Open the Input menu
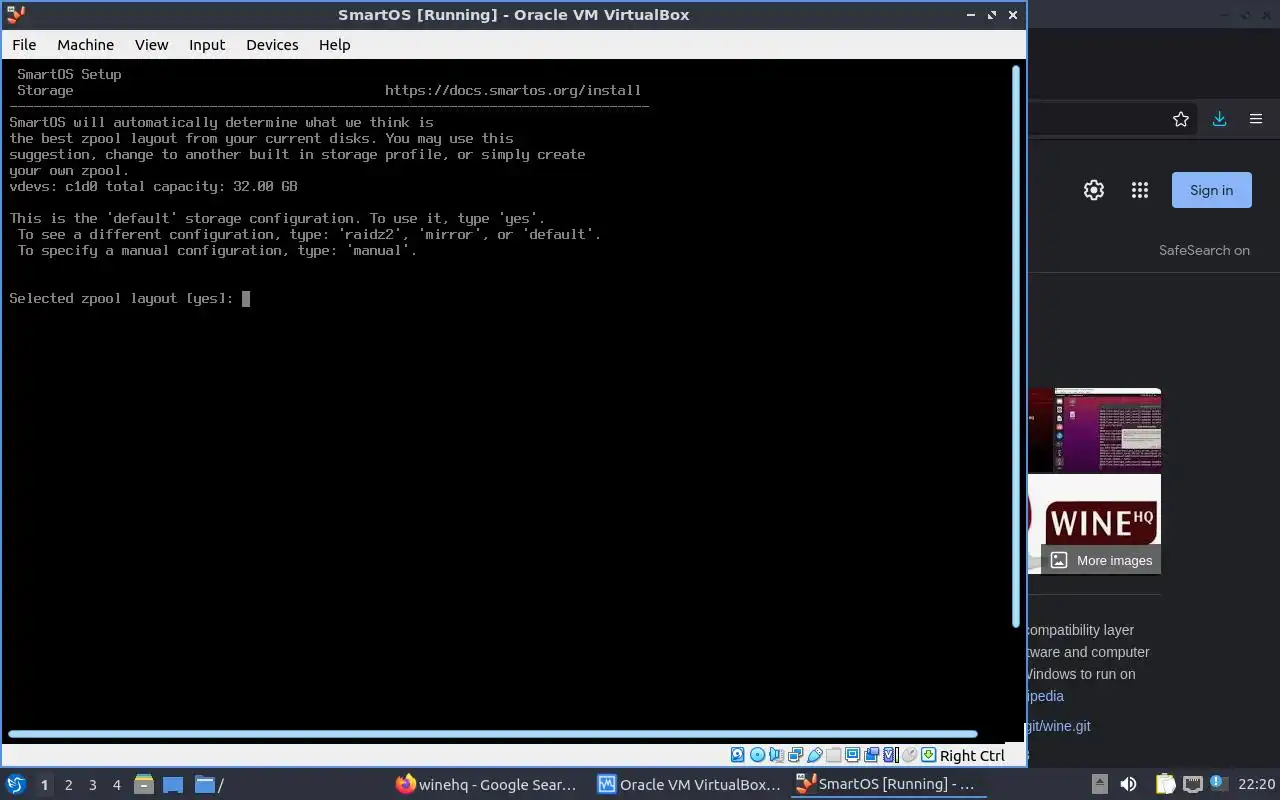 pos(207,44)
